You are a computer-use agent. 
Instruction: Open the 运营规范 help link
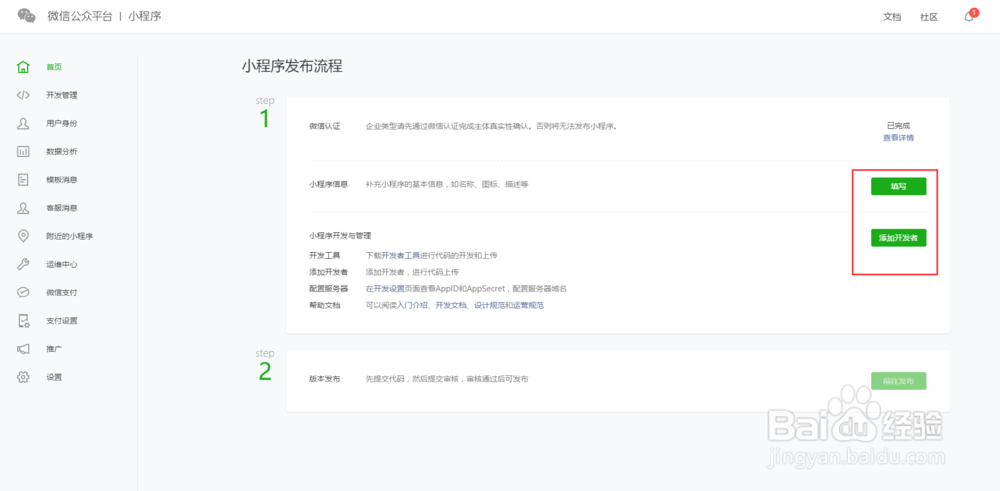(x=529, y=305)
